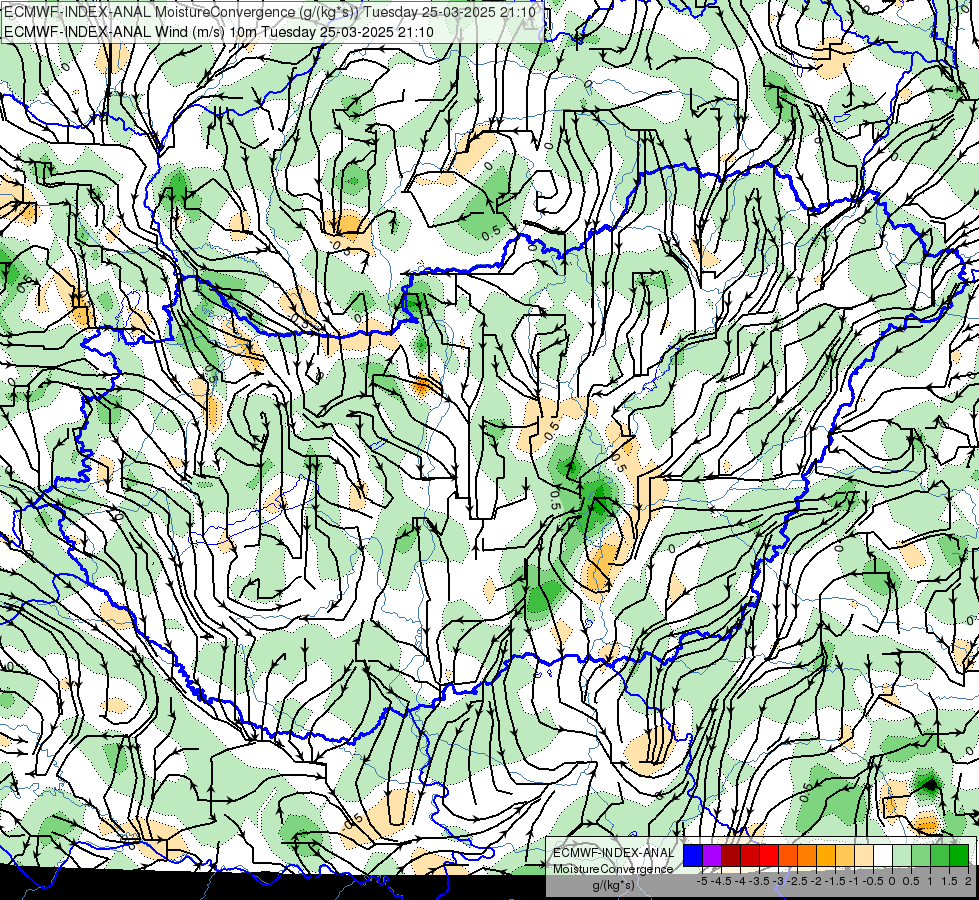Click the legend tick value '1.5'

pyautogui.click(x=950, y=881)
